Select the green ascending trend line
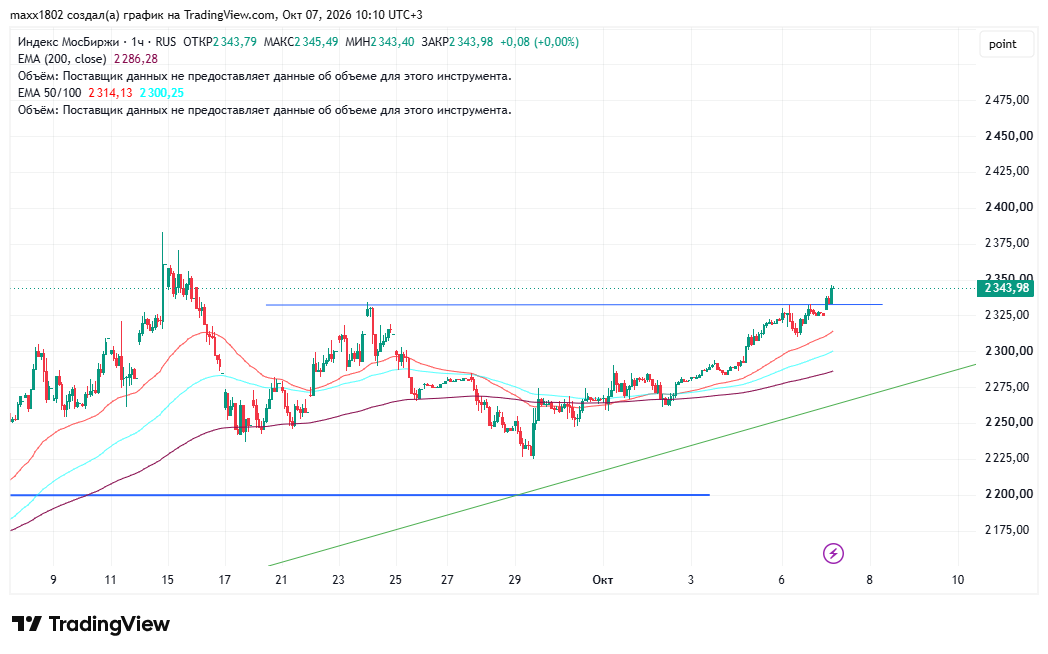 tap(622, 465)
